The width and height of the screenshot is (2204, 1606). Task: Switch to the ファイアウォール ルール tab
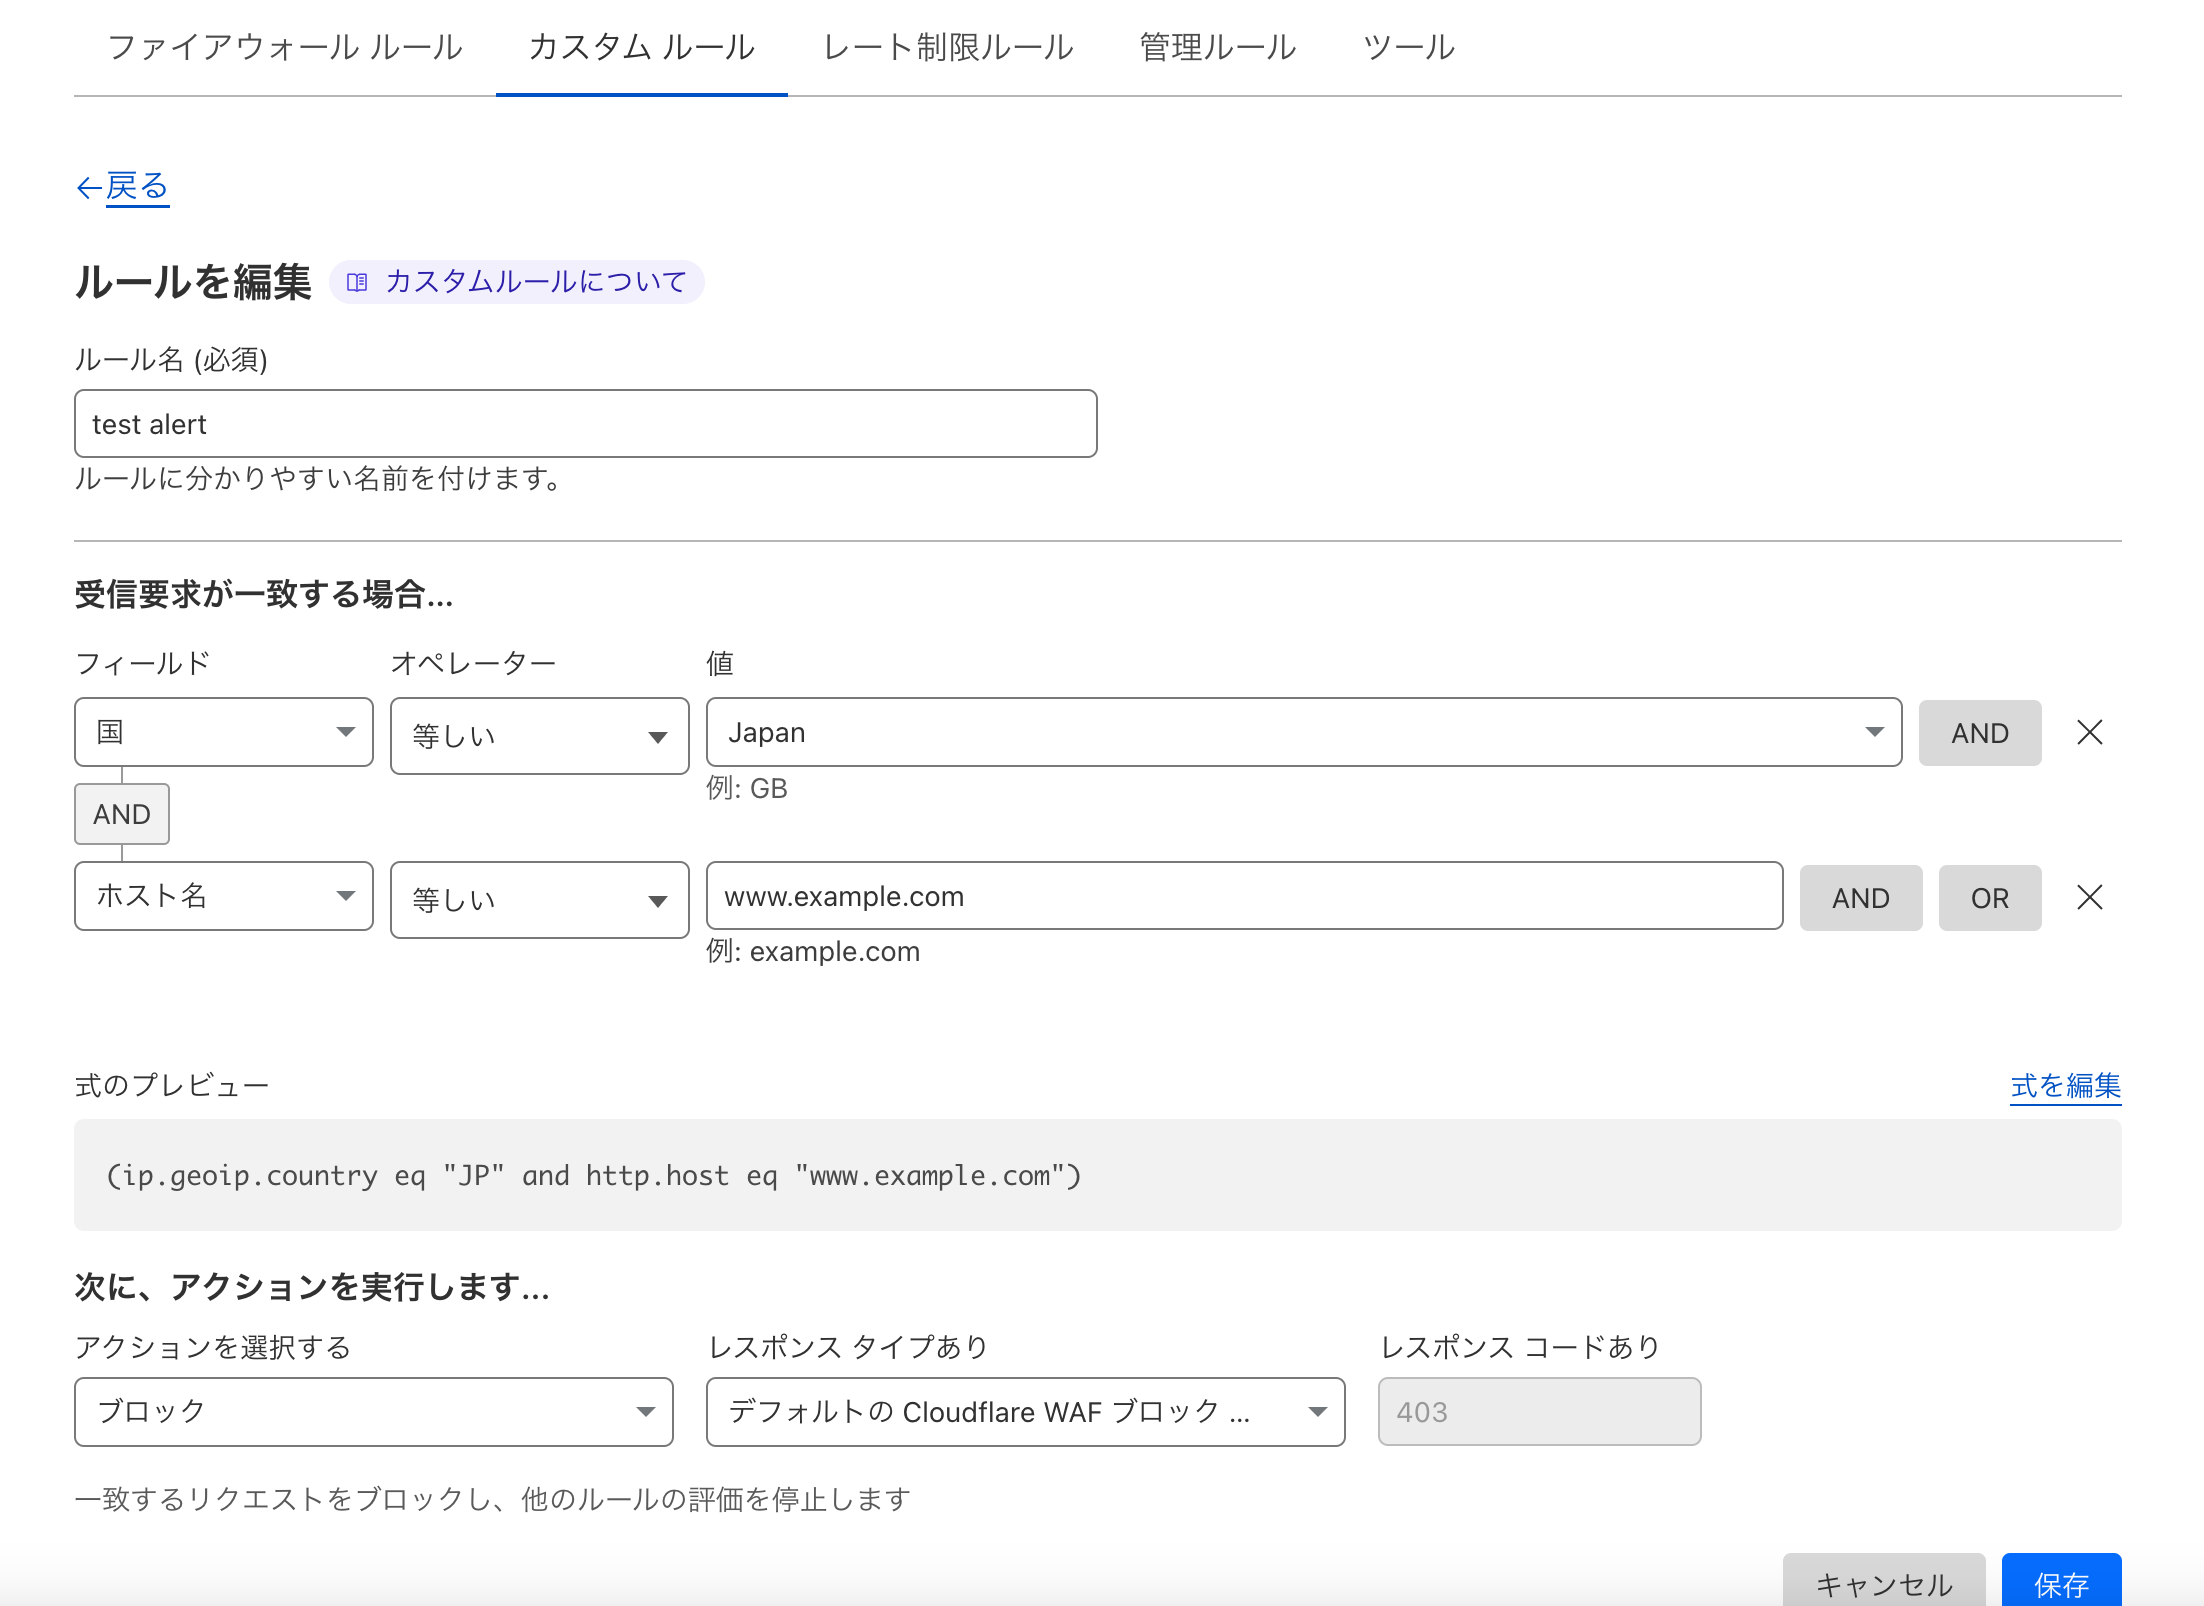click(286, 47)
